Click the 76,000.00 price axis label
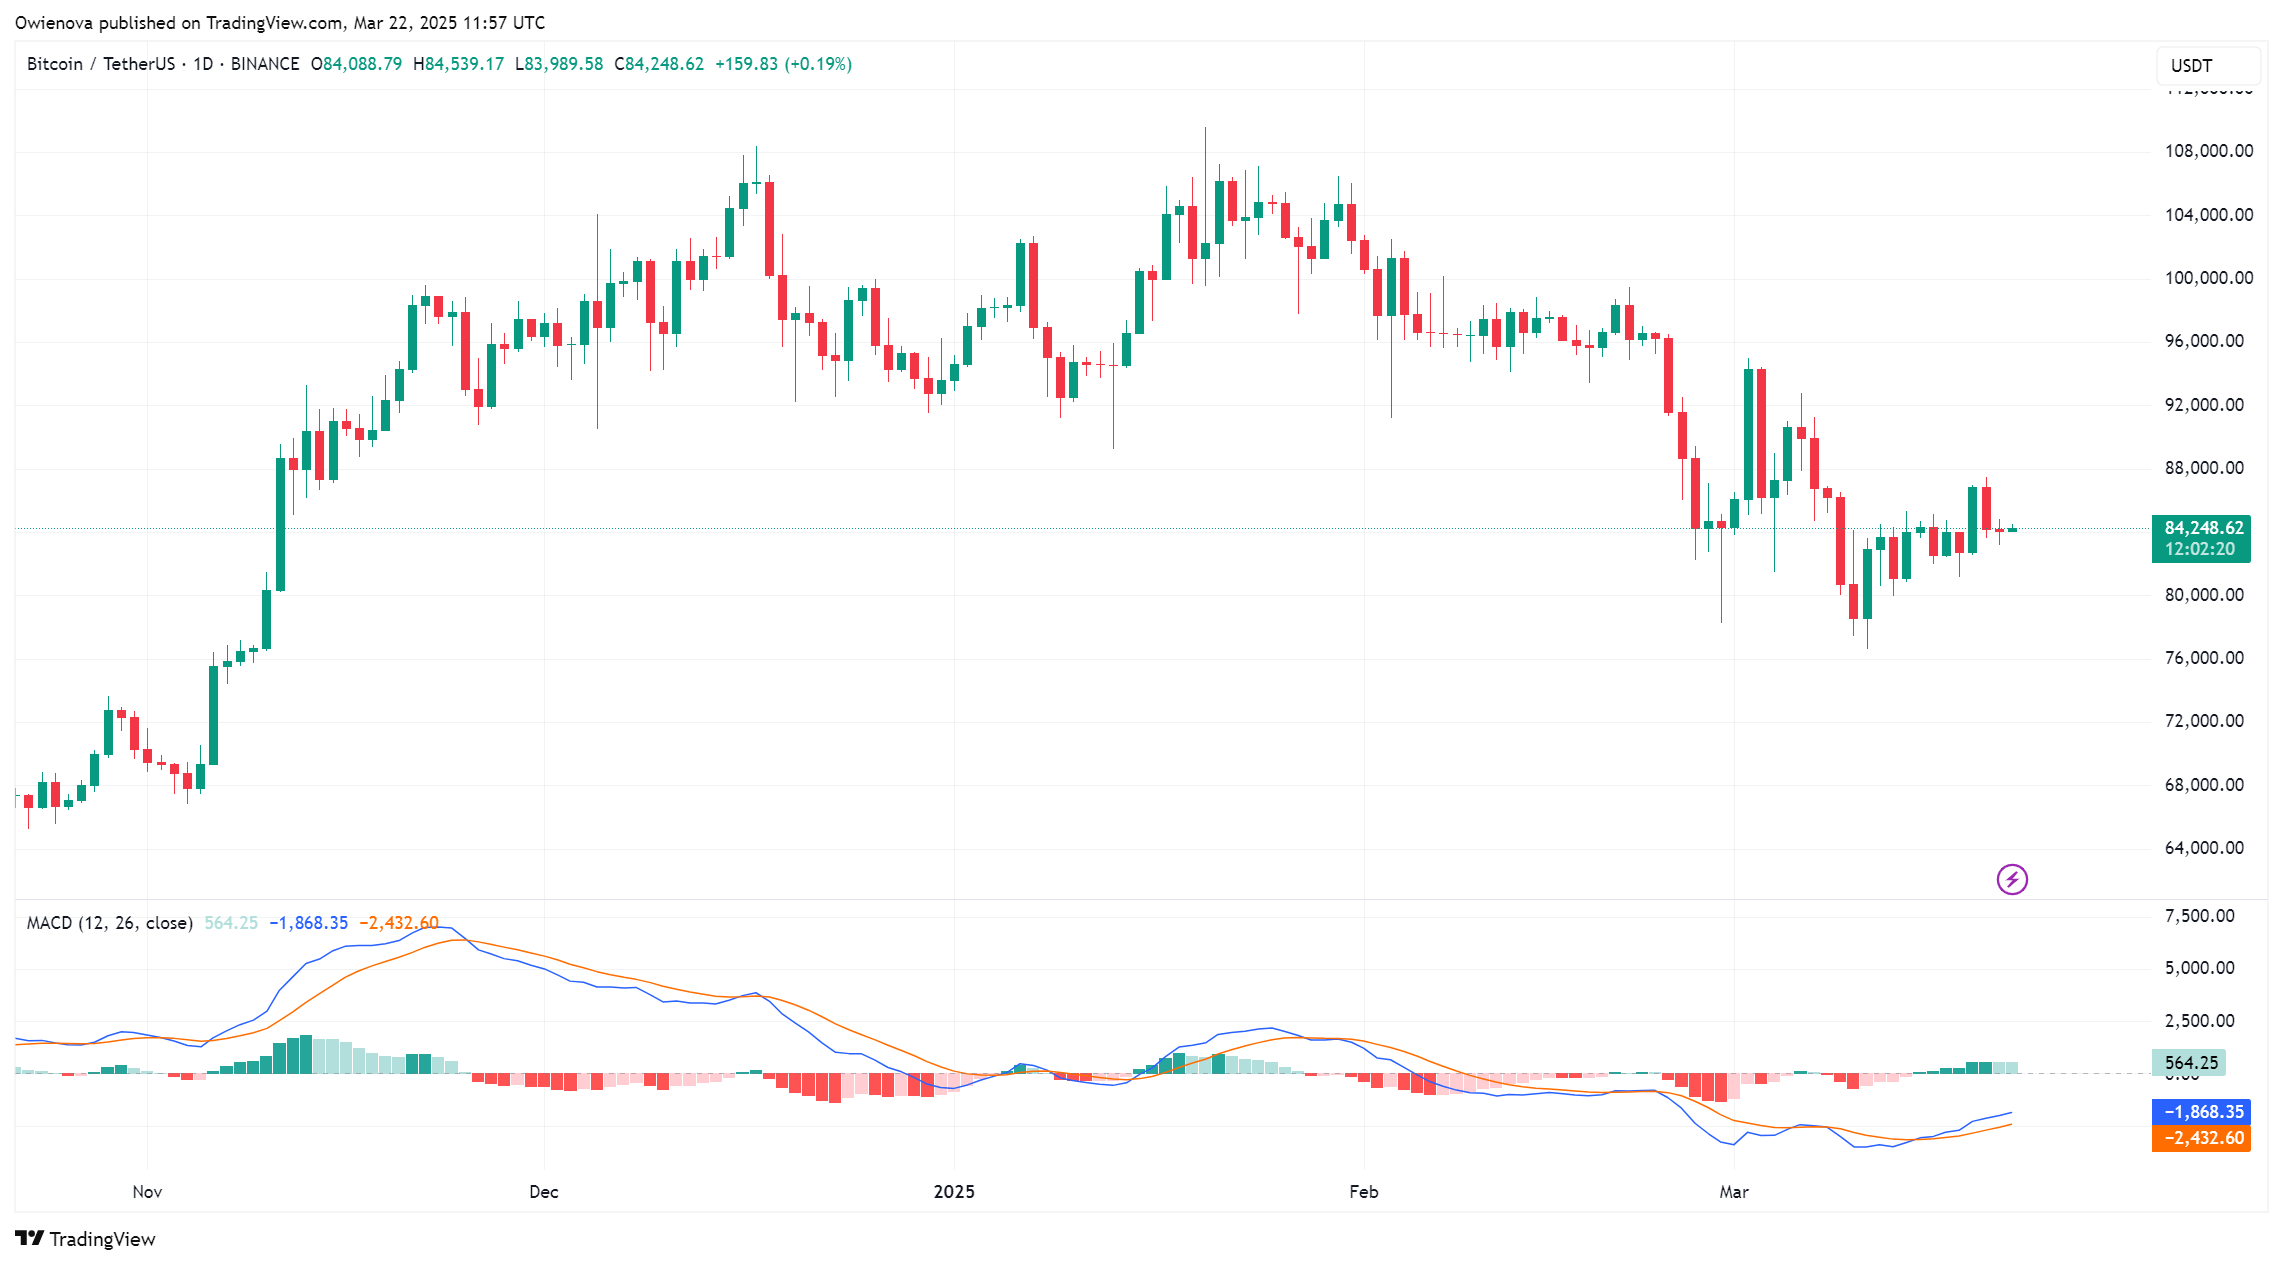This screenshot has height=1265, width=2283. (x=2204, y=658)
